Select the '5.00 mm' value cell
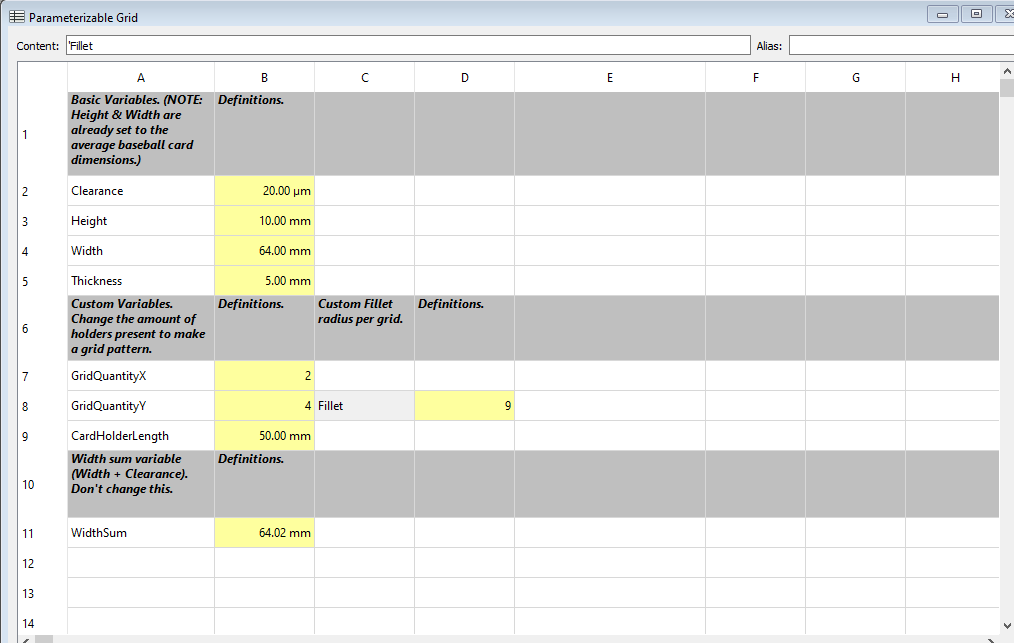The image size is (1014, 643). (x=264, y=281)
